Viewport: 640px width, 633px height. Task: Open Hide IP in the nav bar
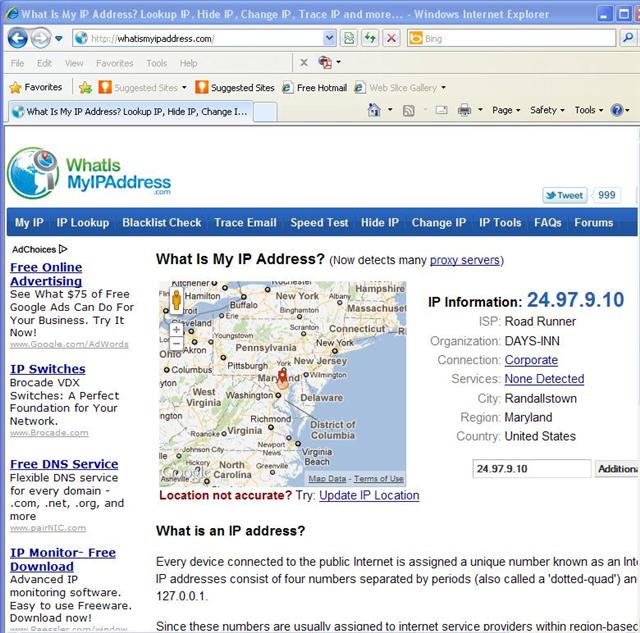[x=380, y=222]
